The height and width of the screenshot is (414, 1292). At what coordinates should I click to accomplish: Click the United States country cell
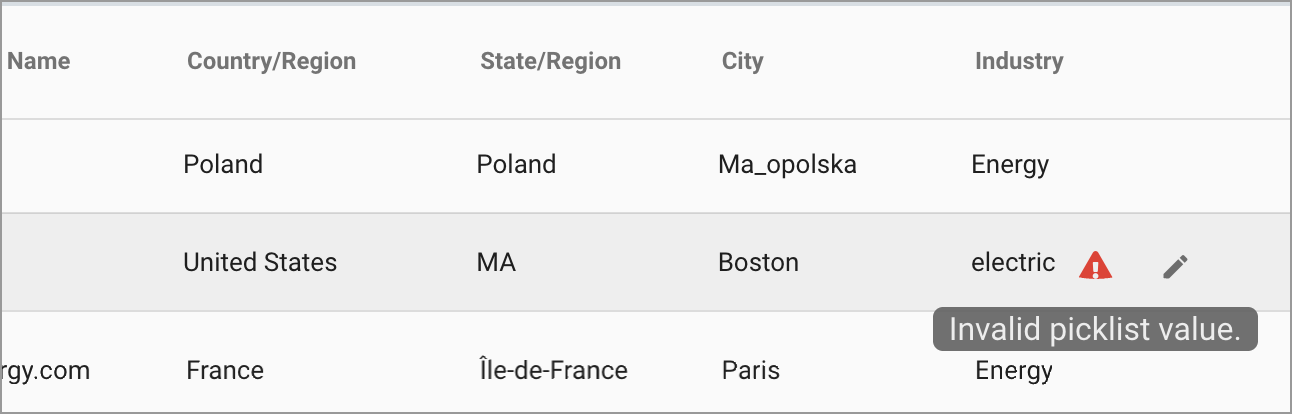click(x=260, y=263)
